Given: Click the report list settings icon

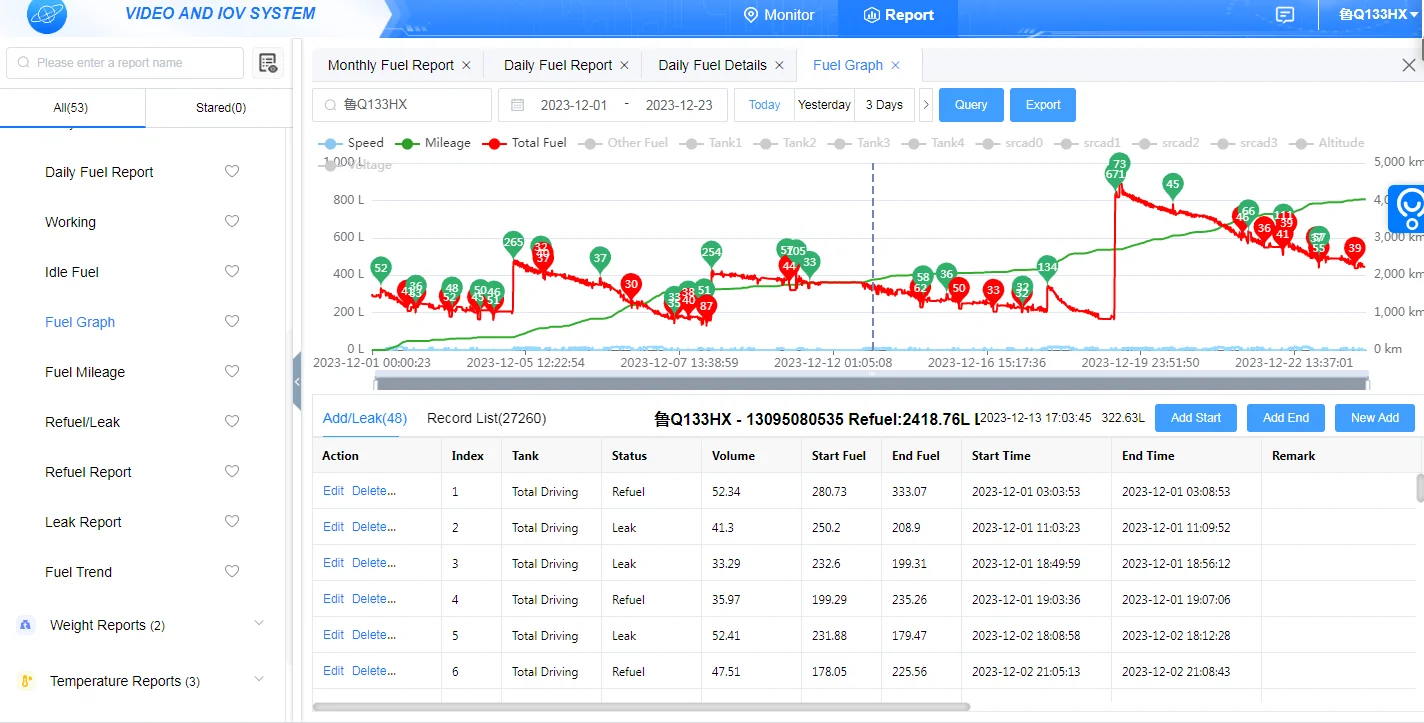Looking at the screenshot, I should [x=267, y=63].
